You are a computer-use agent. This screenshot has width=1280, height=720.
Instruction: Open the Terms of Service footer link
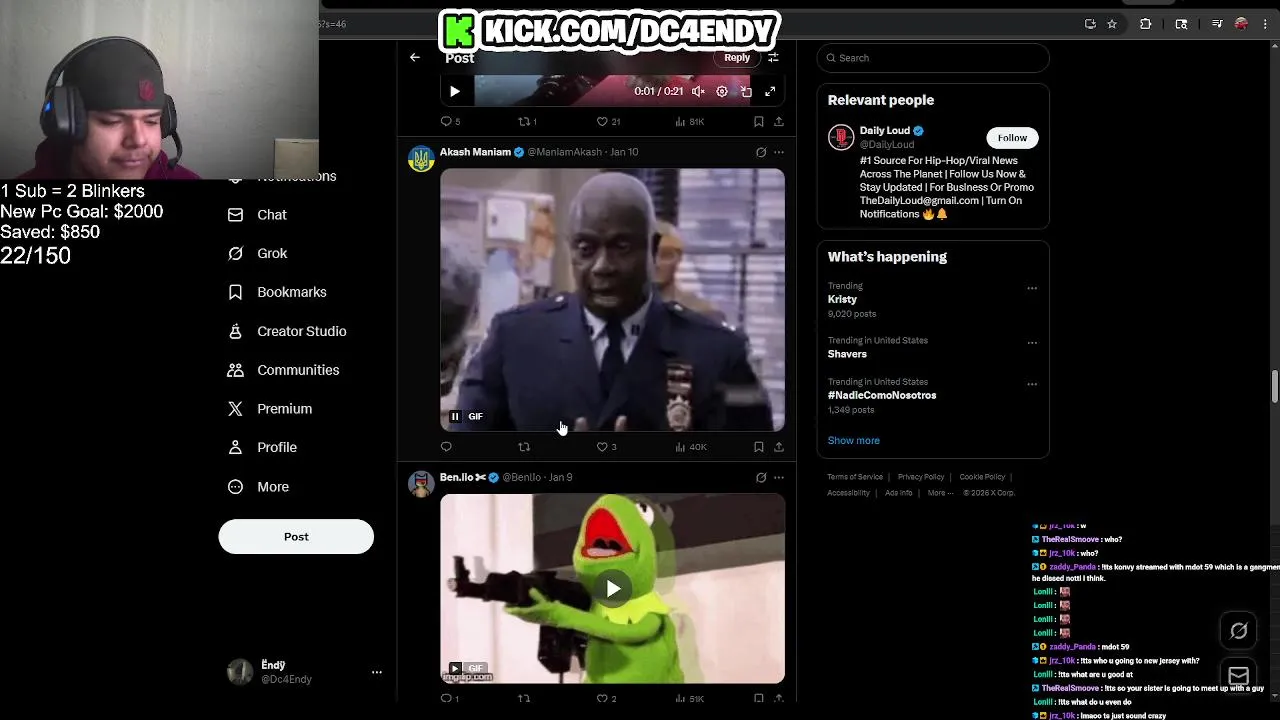click(x=855, y=477)
